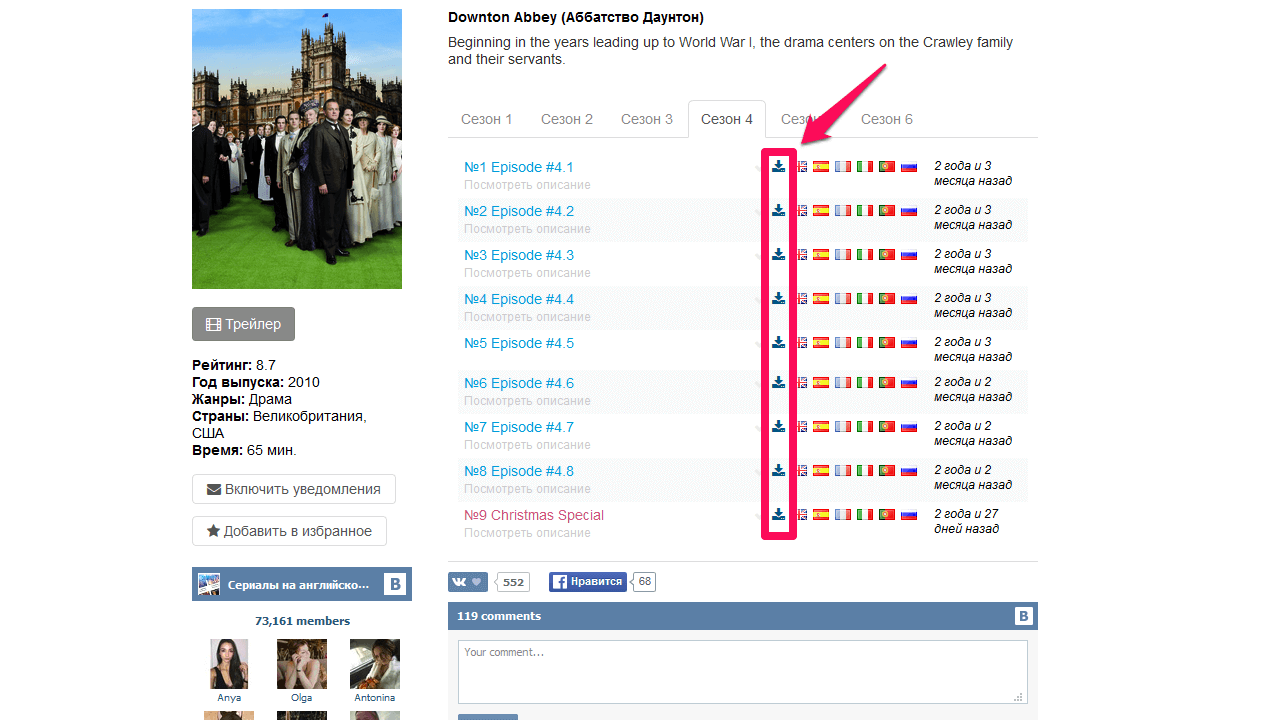Image resolution: width=1280 pixels, height=720 pixels.
Task: Choose Italian flag for Episode #4.7
Action: [x=865, y=427]
